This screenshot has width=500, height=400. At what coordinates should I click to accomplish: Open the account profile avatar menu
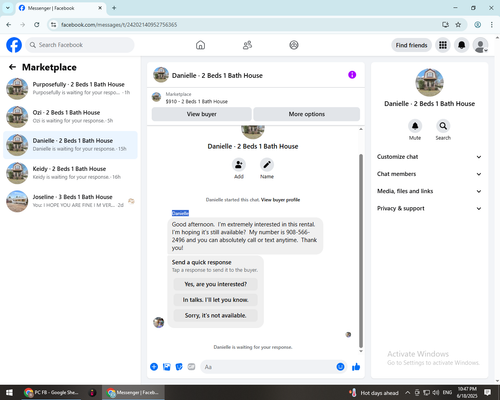pos(480,45)
